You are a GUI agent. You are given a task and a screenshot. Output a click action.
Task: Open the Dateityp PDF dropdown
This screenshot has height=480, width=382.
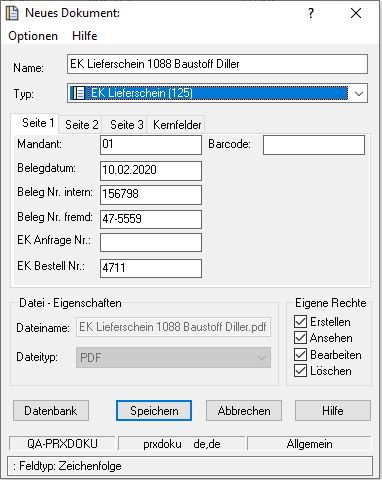click(173, 358)
